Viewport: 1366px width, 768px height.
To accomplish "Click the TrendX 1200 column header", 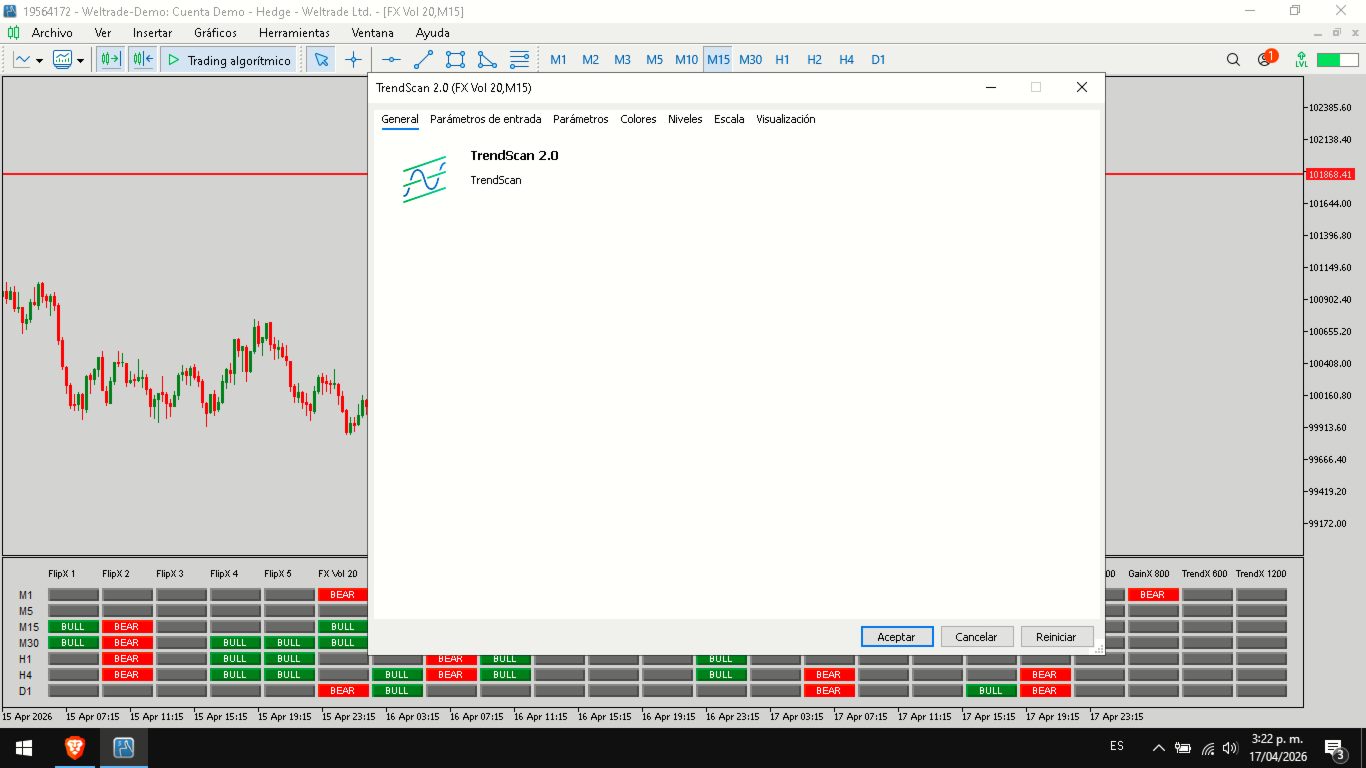I will [x=1261, y=574].
